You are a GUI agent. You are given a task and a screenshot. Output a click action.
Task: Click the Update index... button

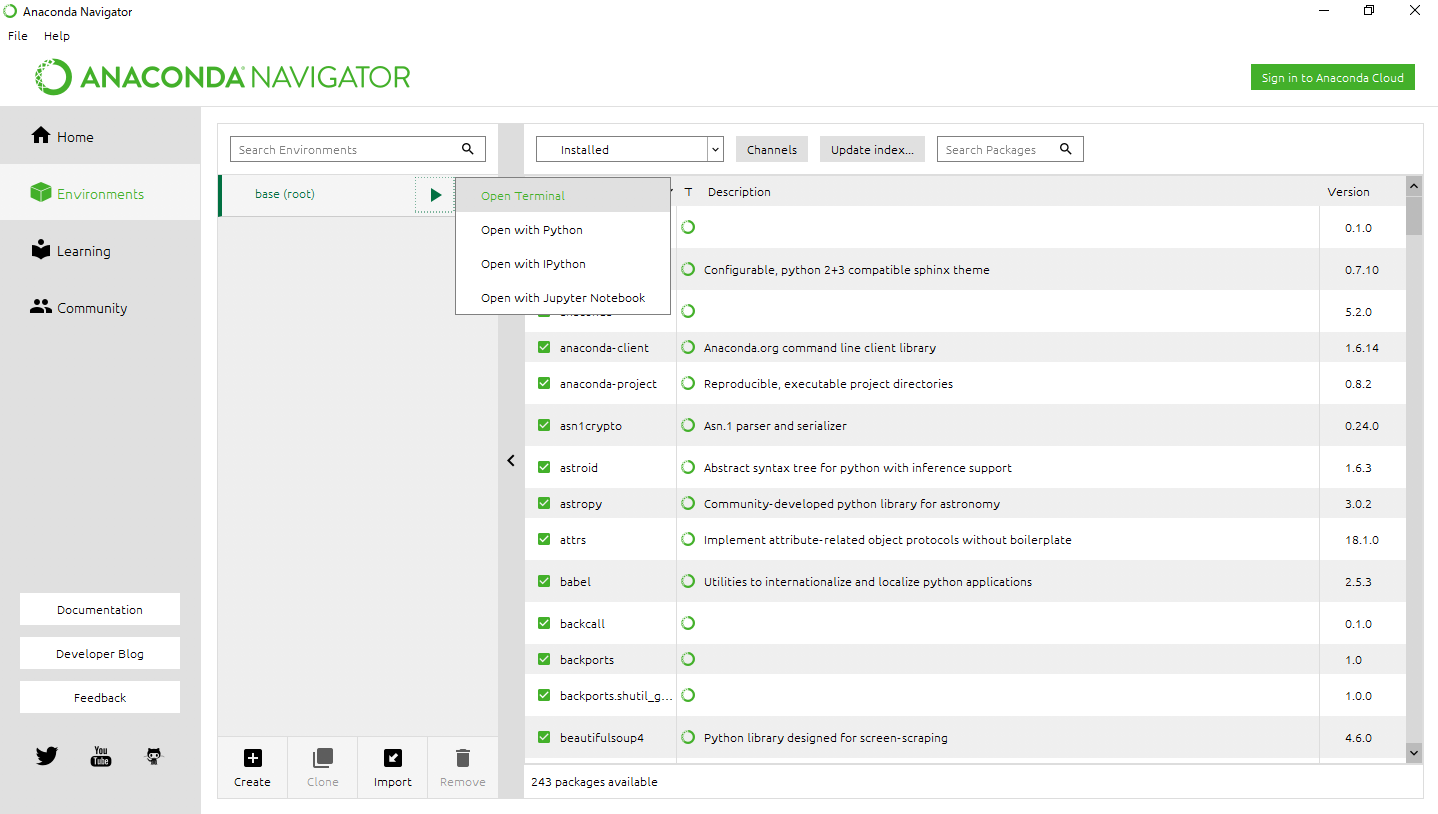pos(872,149)
